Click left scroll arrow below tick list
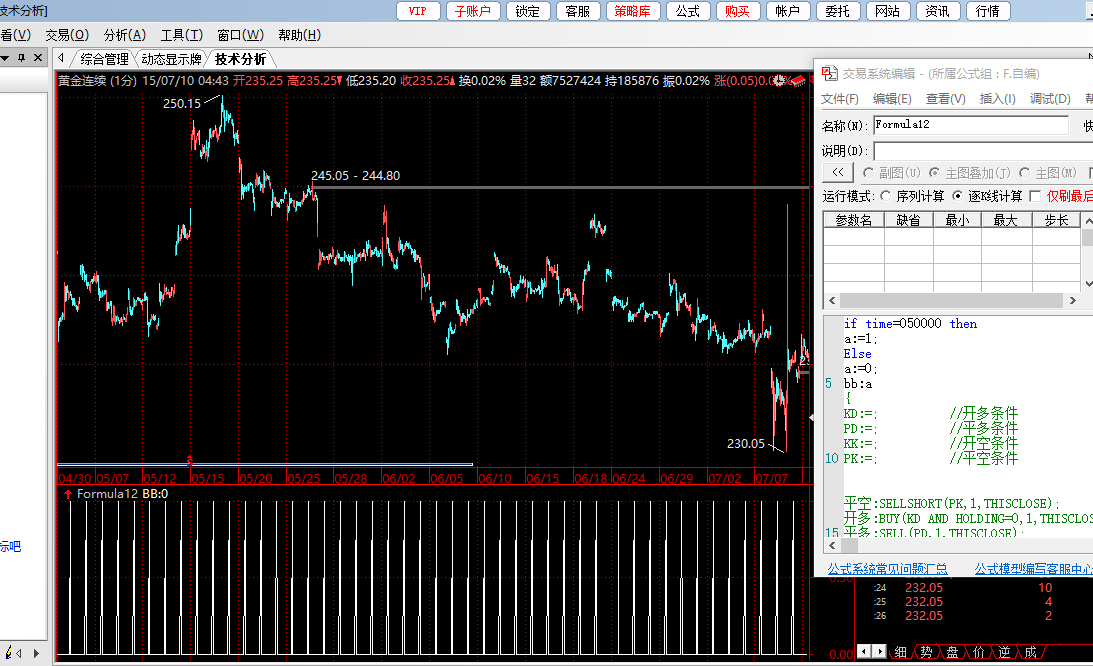Image resolution: width=1093 pixels, height=666 pixels. (x=866, y=652)
